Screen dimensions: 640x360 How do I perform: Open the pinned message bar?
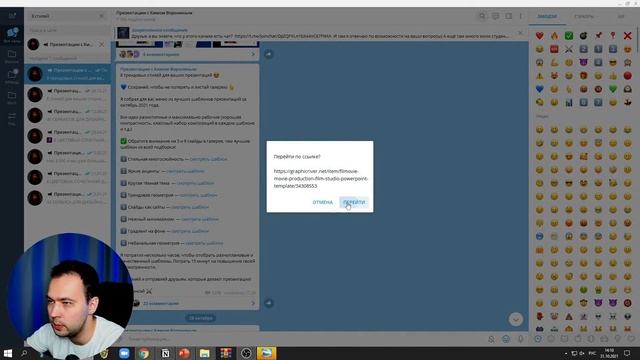(x=314, y=33)
